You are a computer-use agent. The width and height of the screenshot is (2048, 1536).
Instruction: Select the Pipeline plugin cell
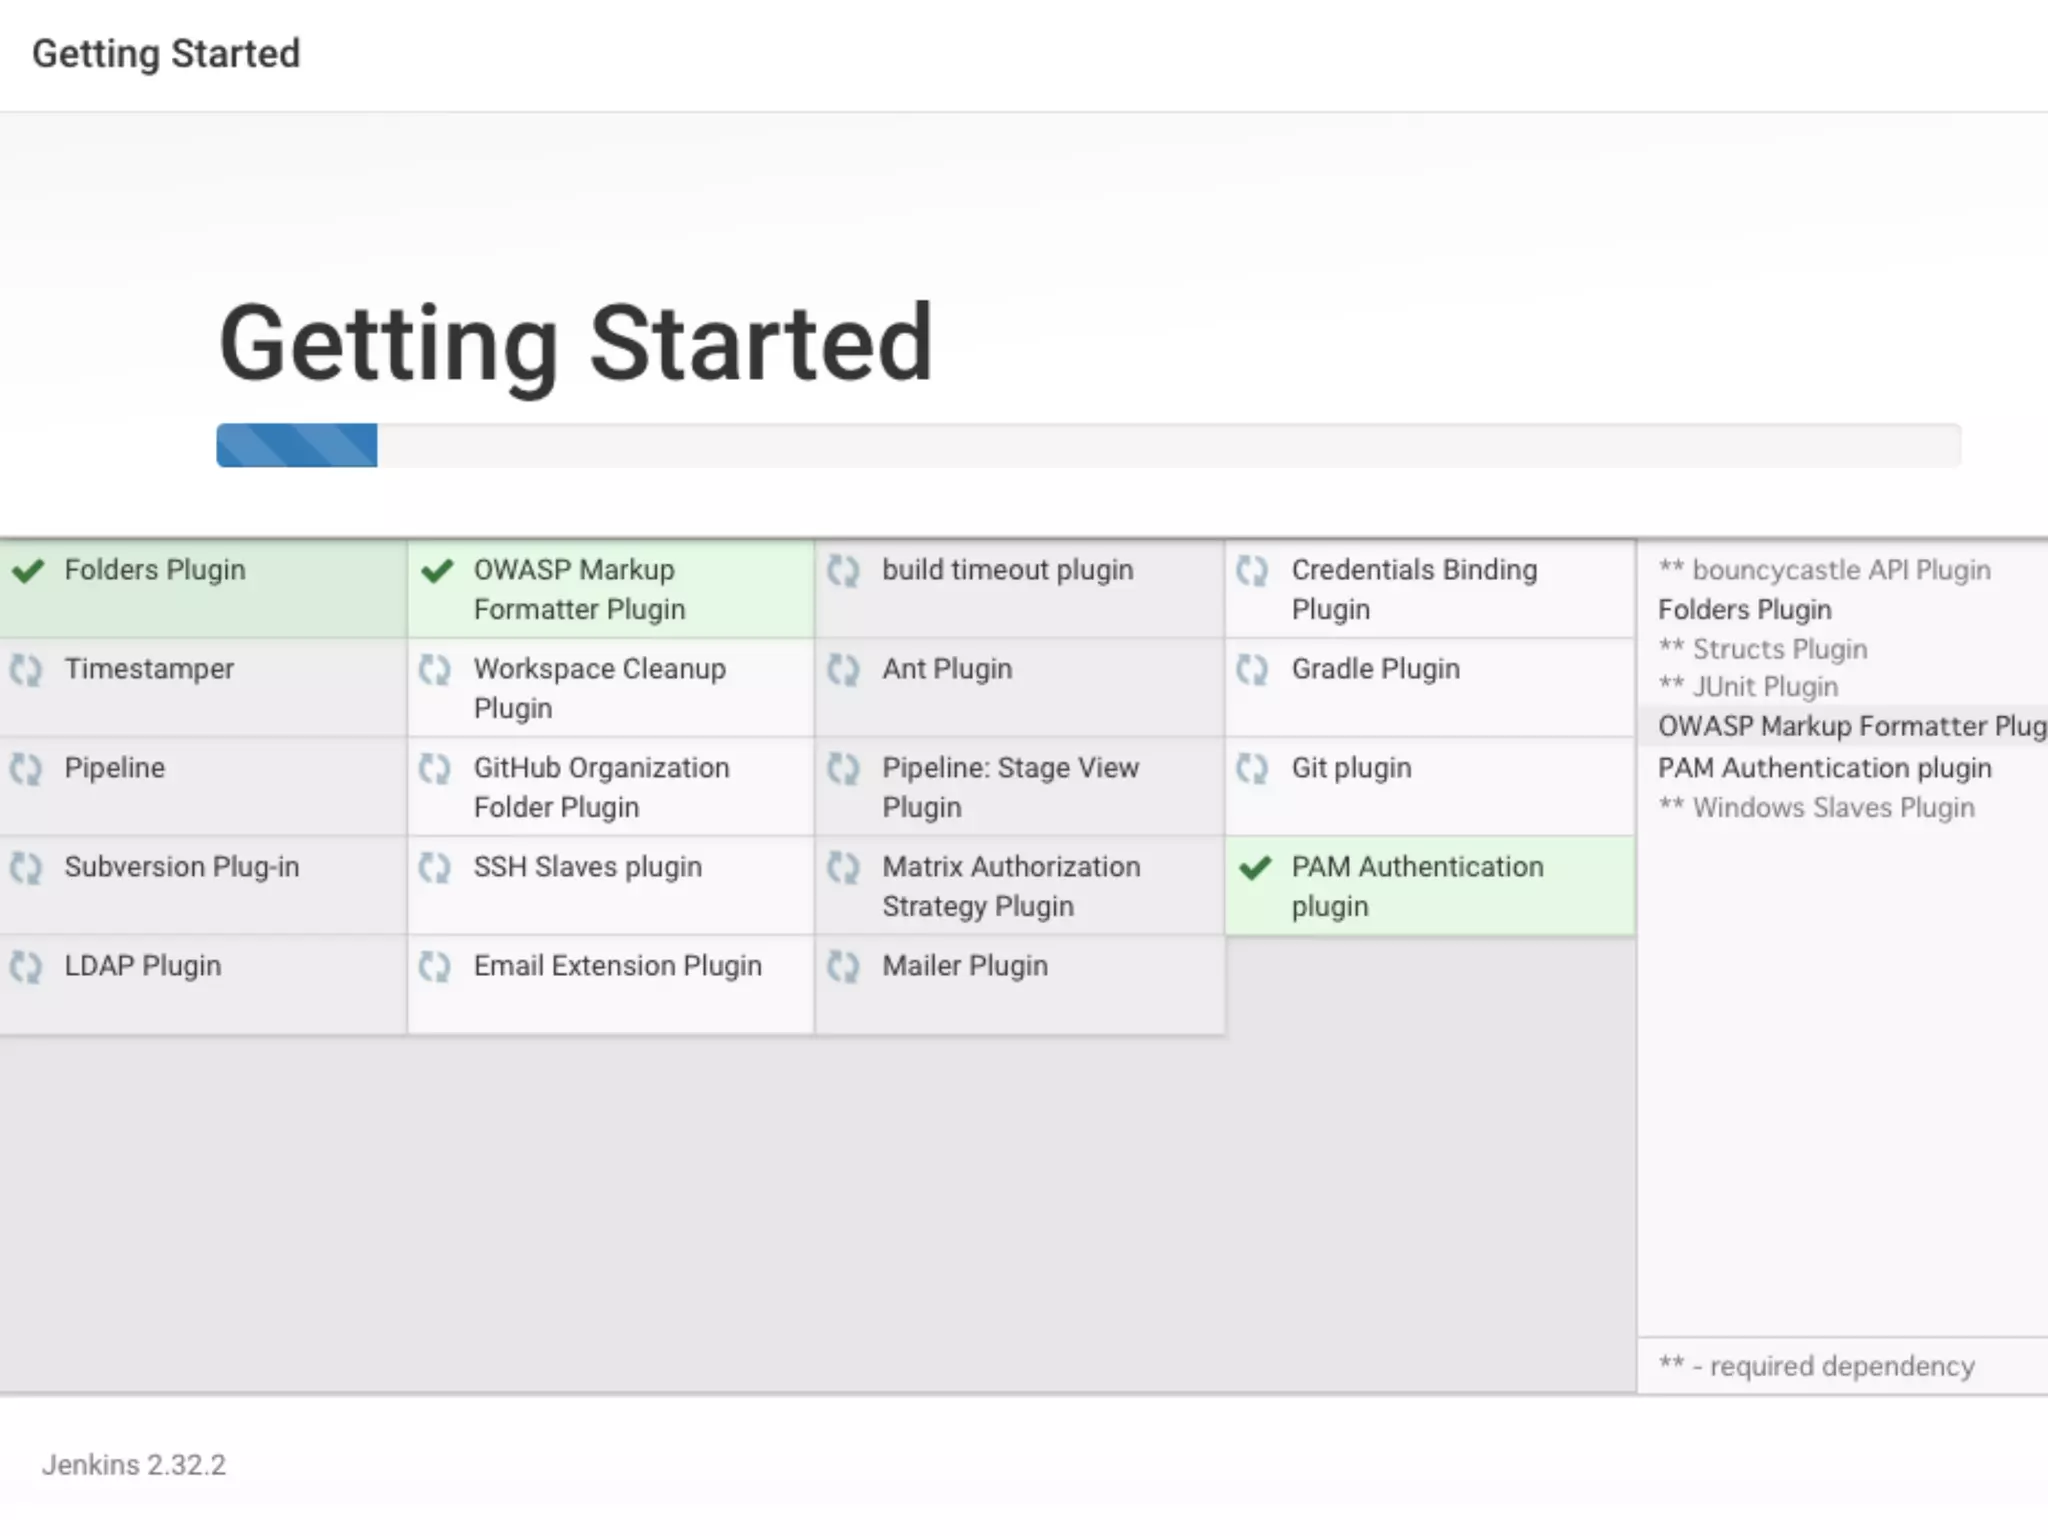(203, 787)
